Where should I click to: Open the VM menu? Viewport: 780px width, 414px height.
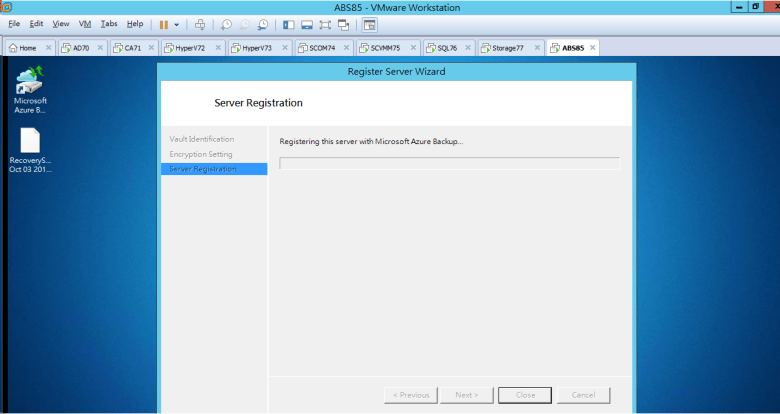point(85,24)
